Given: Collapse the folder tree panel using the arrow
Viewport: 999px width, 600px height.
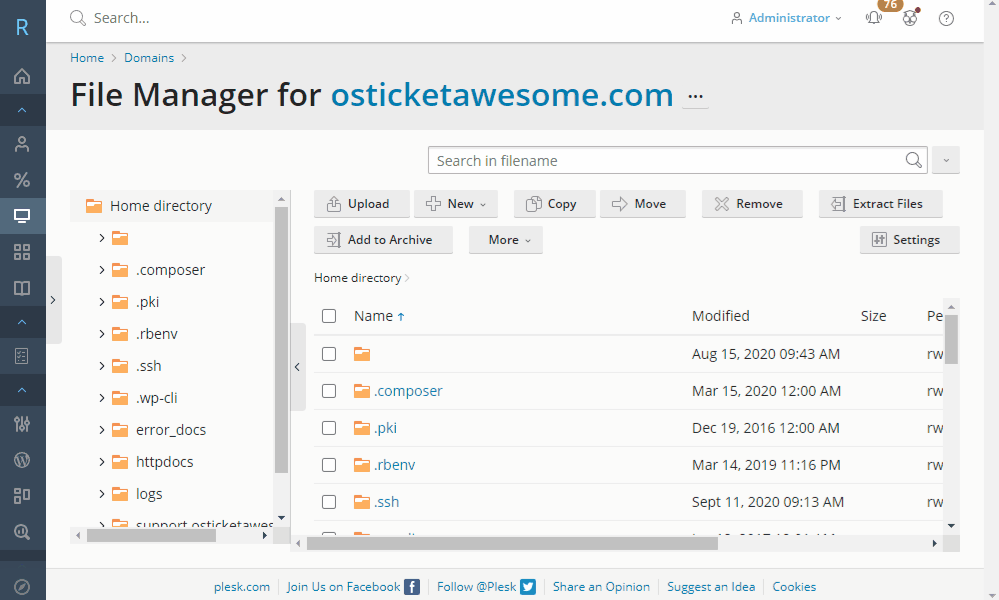Looking at the screenshot, I should point(298,367).
